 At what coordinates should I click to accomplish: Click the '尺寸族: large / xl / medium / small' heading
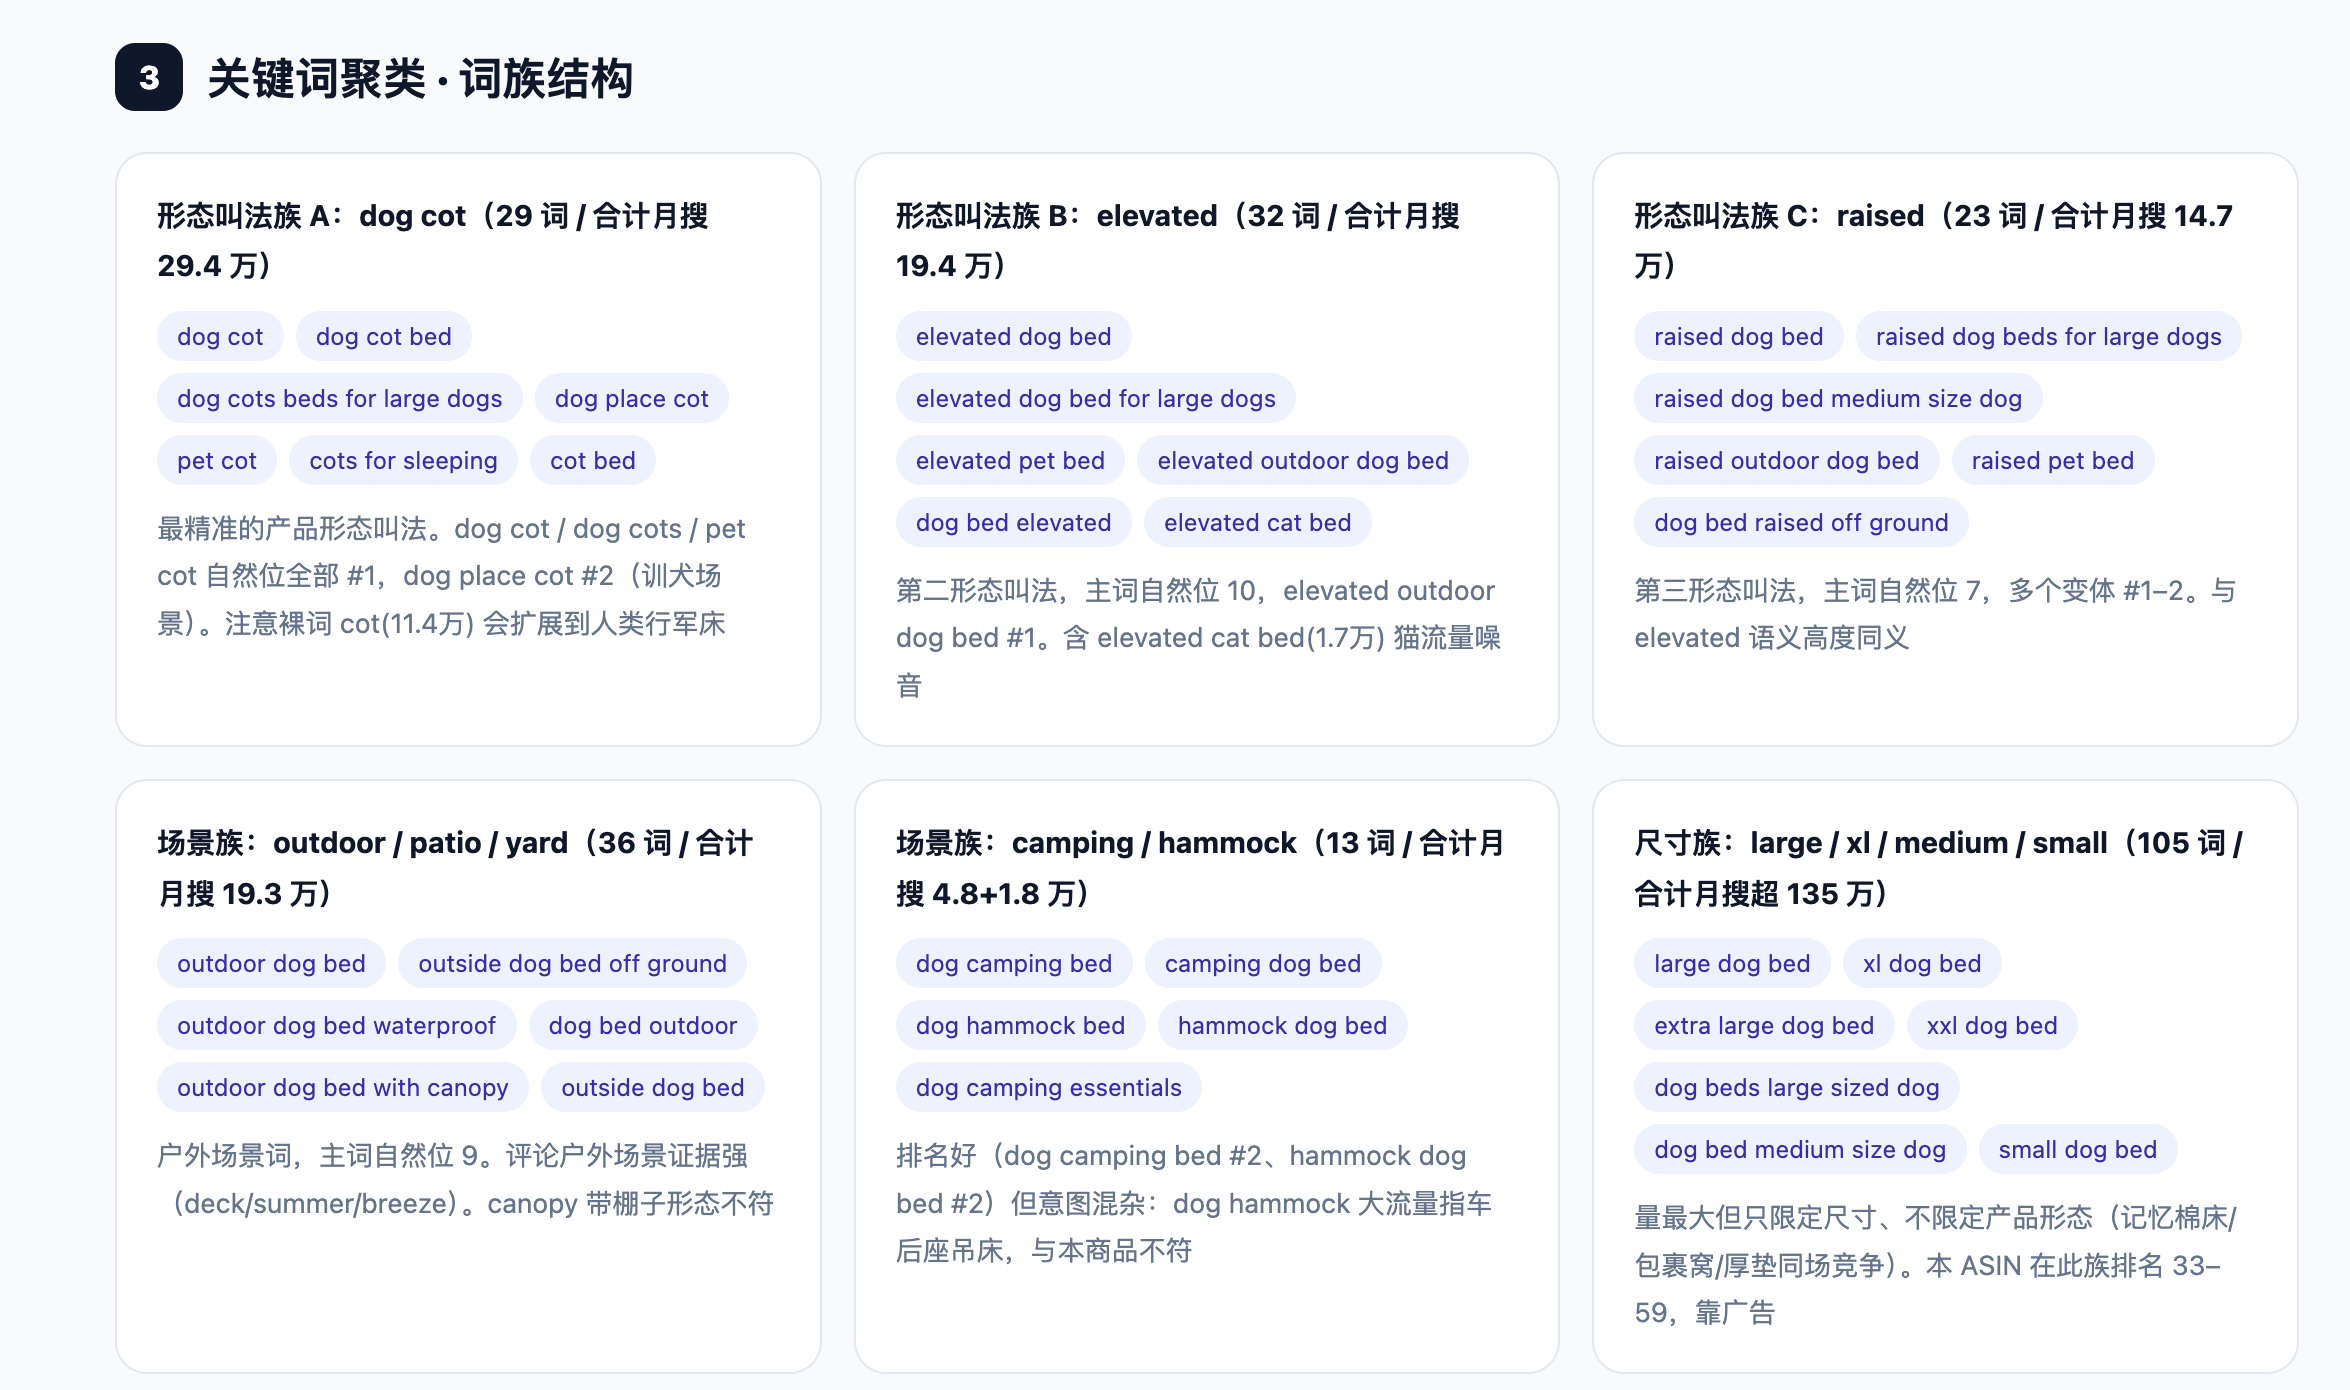(x=1939, y=868)
